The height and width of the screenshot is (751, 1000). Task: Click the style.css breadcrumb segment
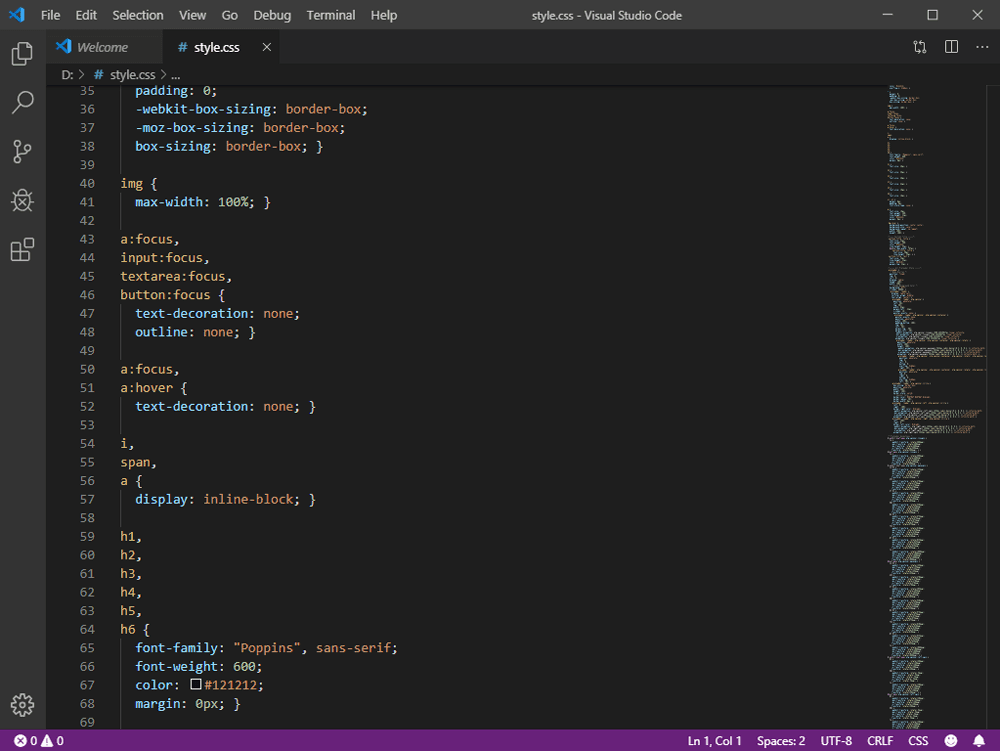(x=132, y=75)
